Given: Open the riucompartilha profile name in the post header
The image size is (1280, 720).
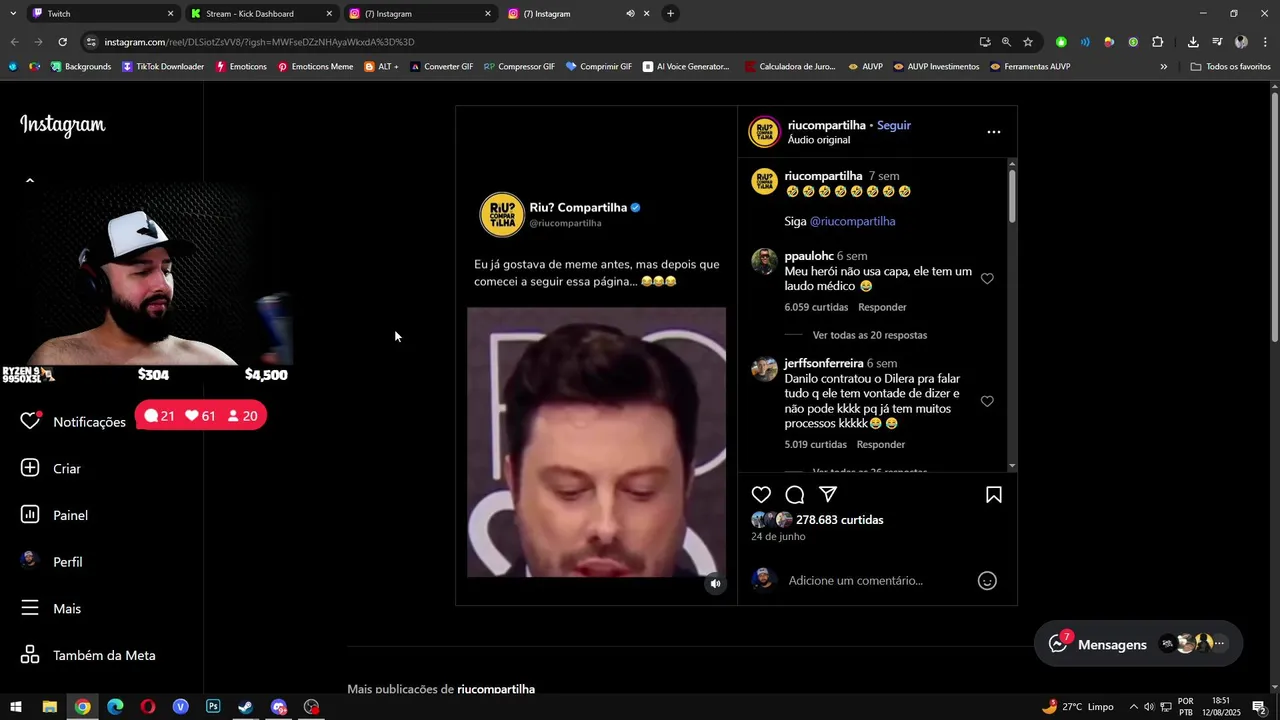Looking at the screenshot, I should [826, 126].
